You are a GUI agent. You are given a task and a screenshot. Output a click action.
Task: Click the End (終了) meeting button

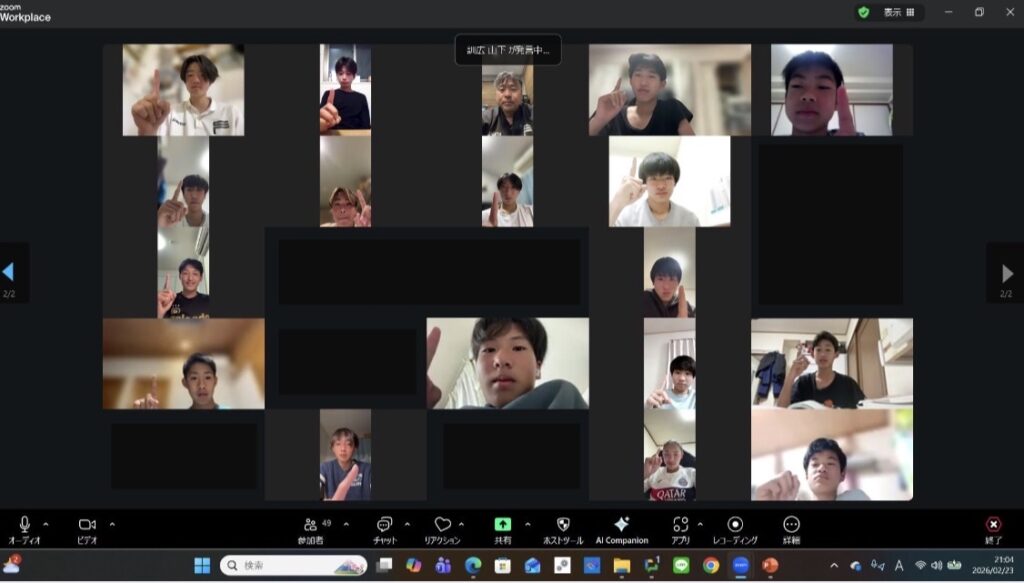pos(993,525)
